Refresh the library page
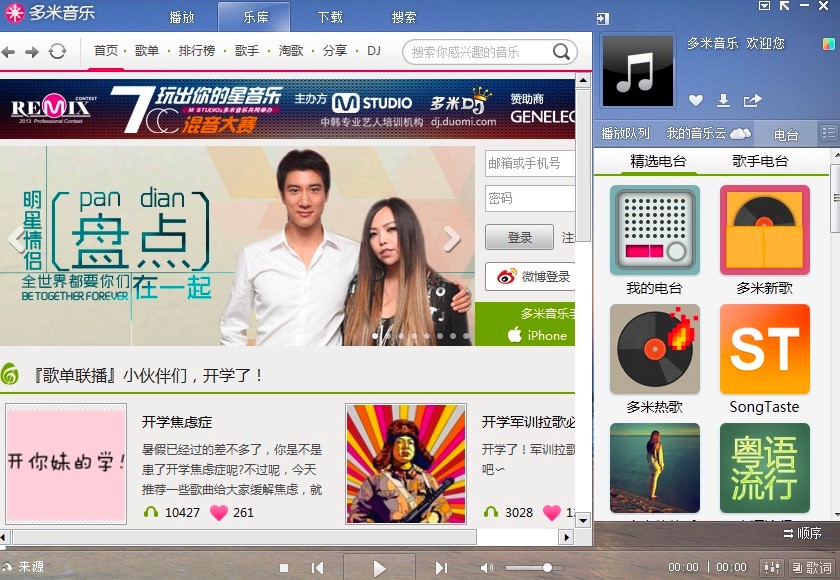 57,51
